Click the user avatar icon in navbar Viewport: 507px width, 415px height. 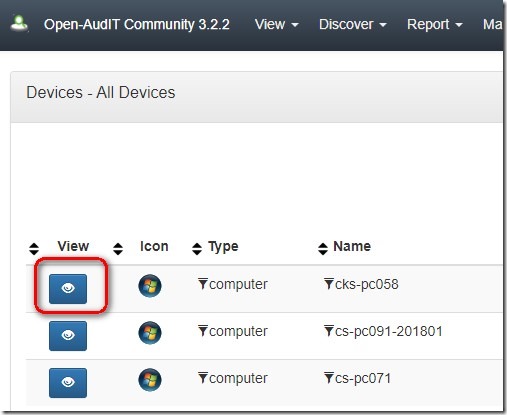(x=19, y=24)
